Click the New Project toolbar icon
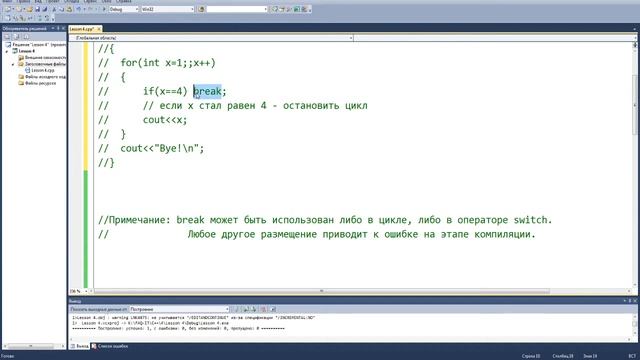640x360 pixels. (8, 9)
